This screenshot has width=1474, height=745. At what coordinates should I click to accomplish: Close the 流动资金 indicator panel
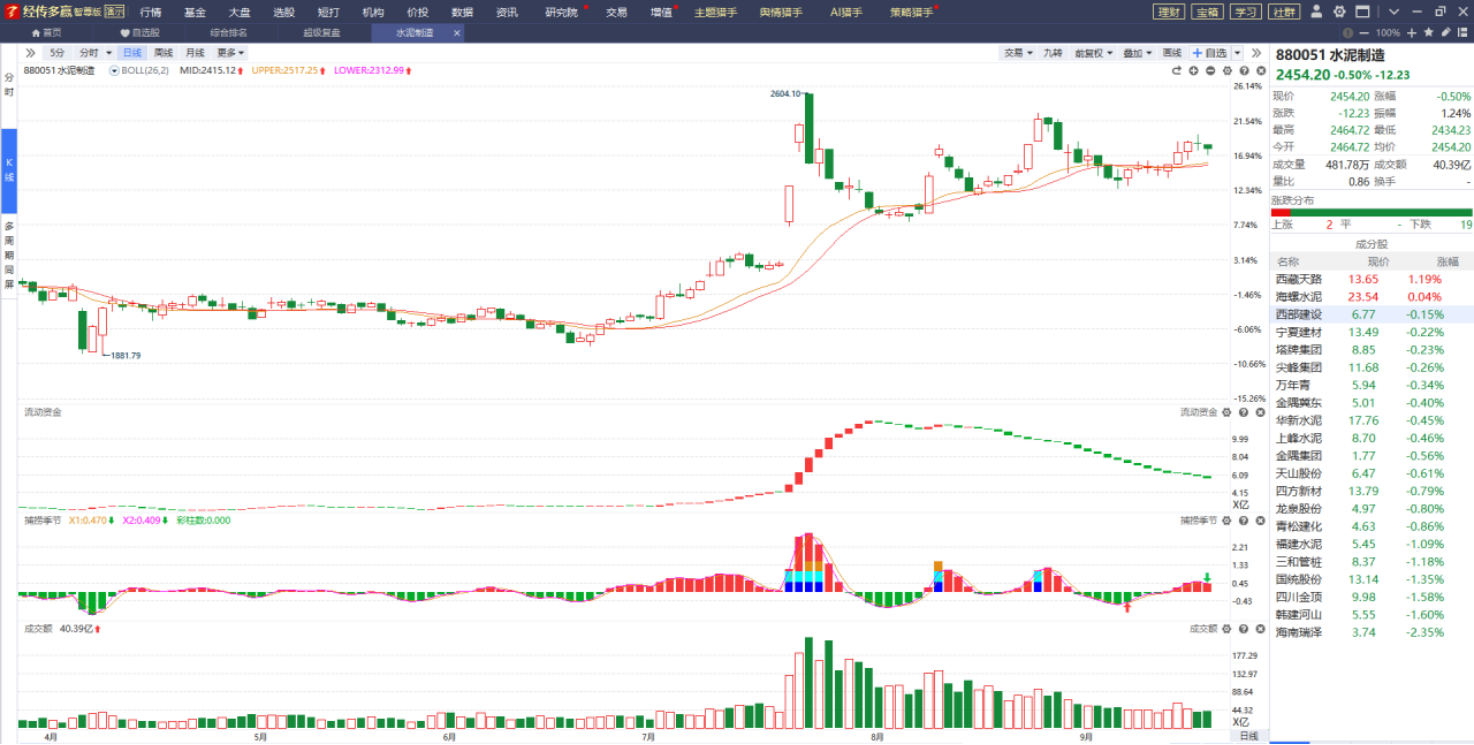point(1260,412)
